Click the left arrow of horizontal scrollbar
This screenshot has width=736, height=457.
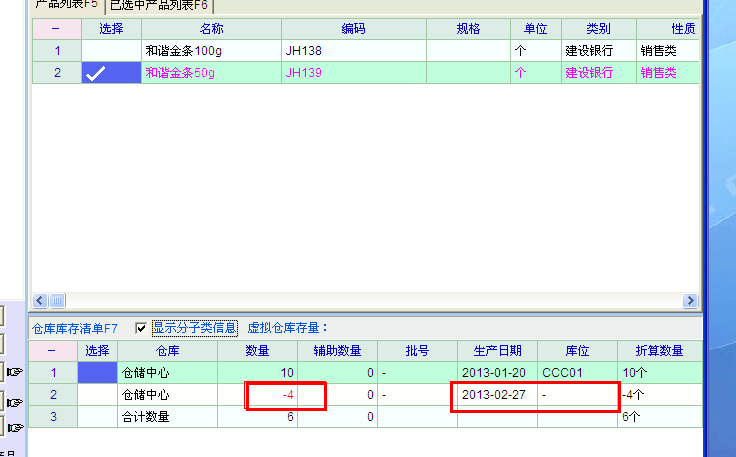coord(41,300)
